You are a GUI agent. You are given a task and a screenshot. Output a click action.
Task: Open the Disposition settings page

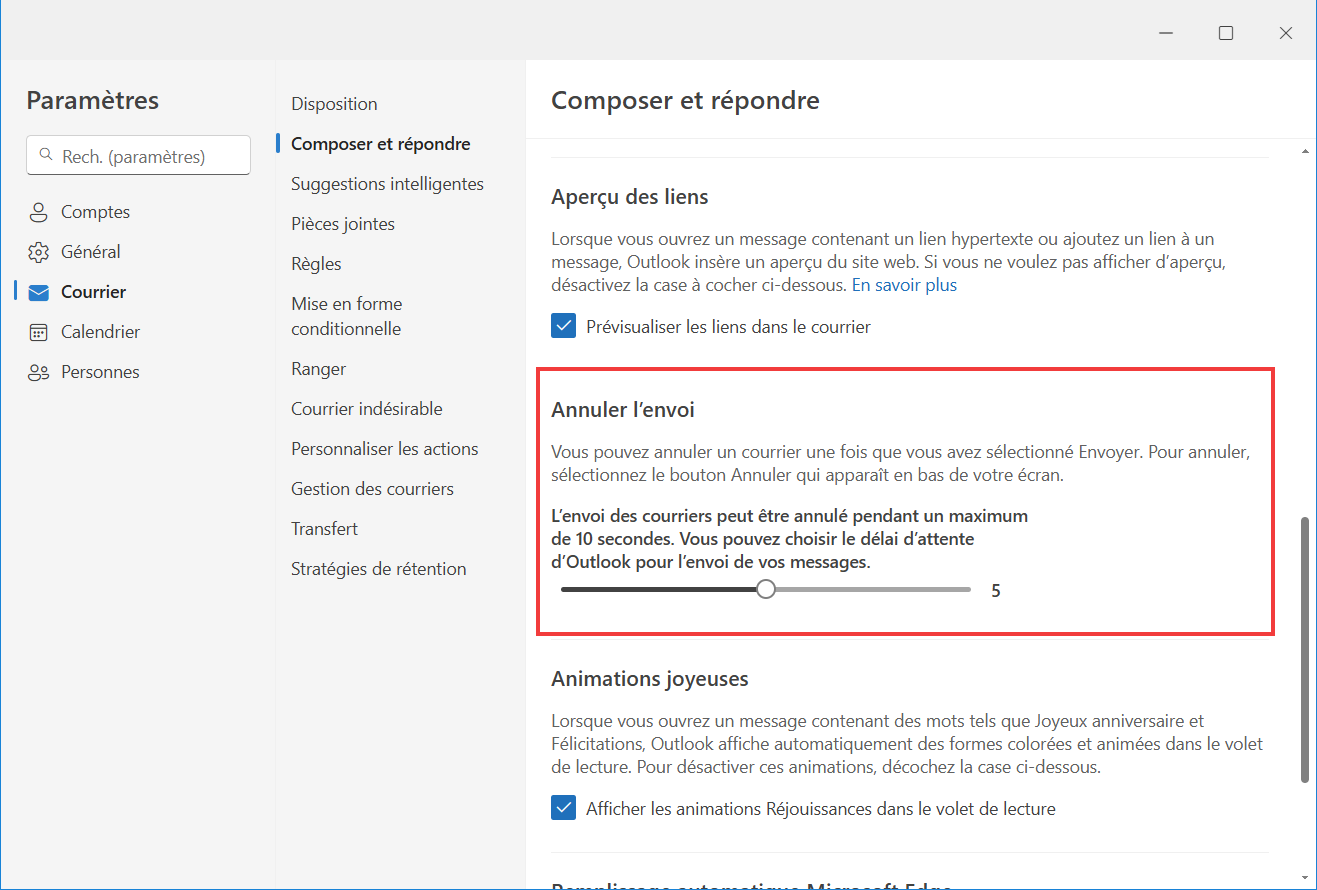334,104
